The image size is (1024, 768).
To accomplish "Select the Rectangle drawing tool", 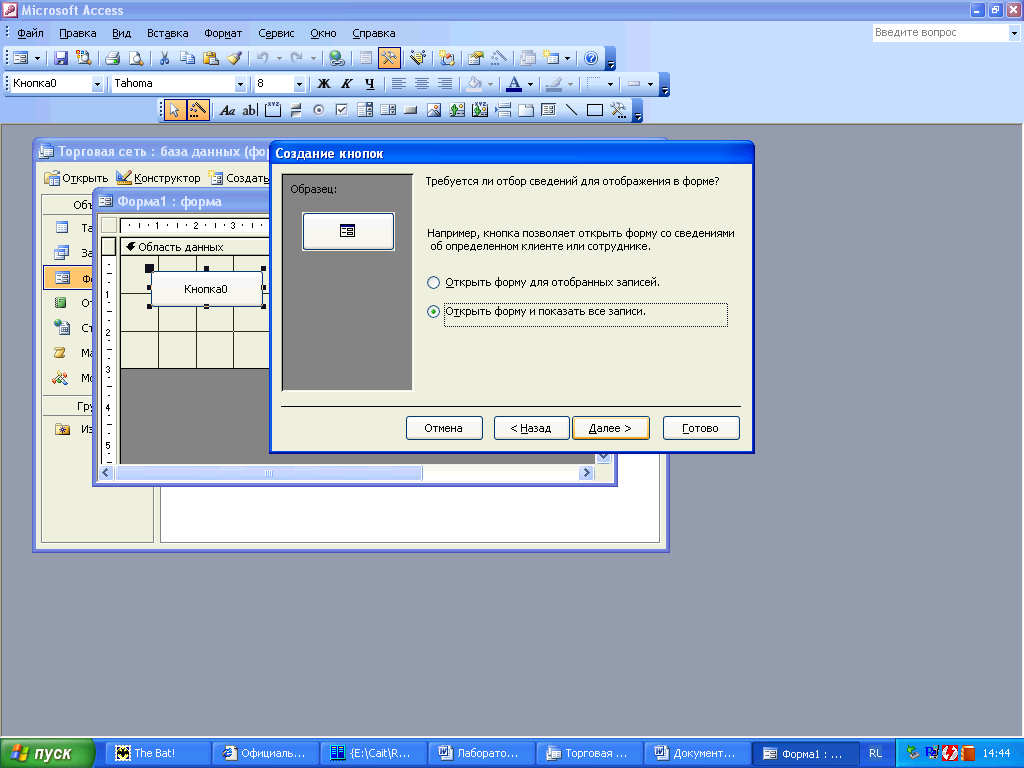I will [x=595, y=110].
